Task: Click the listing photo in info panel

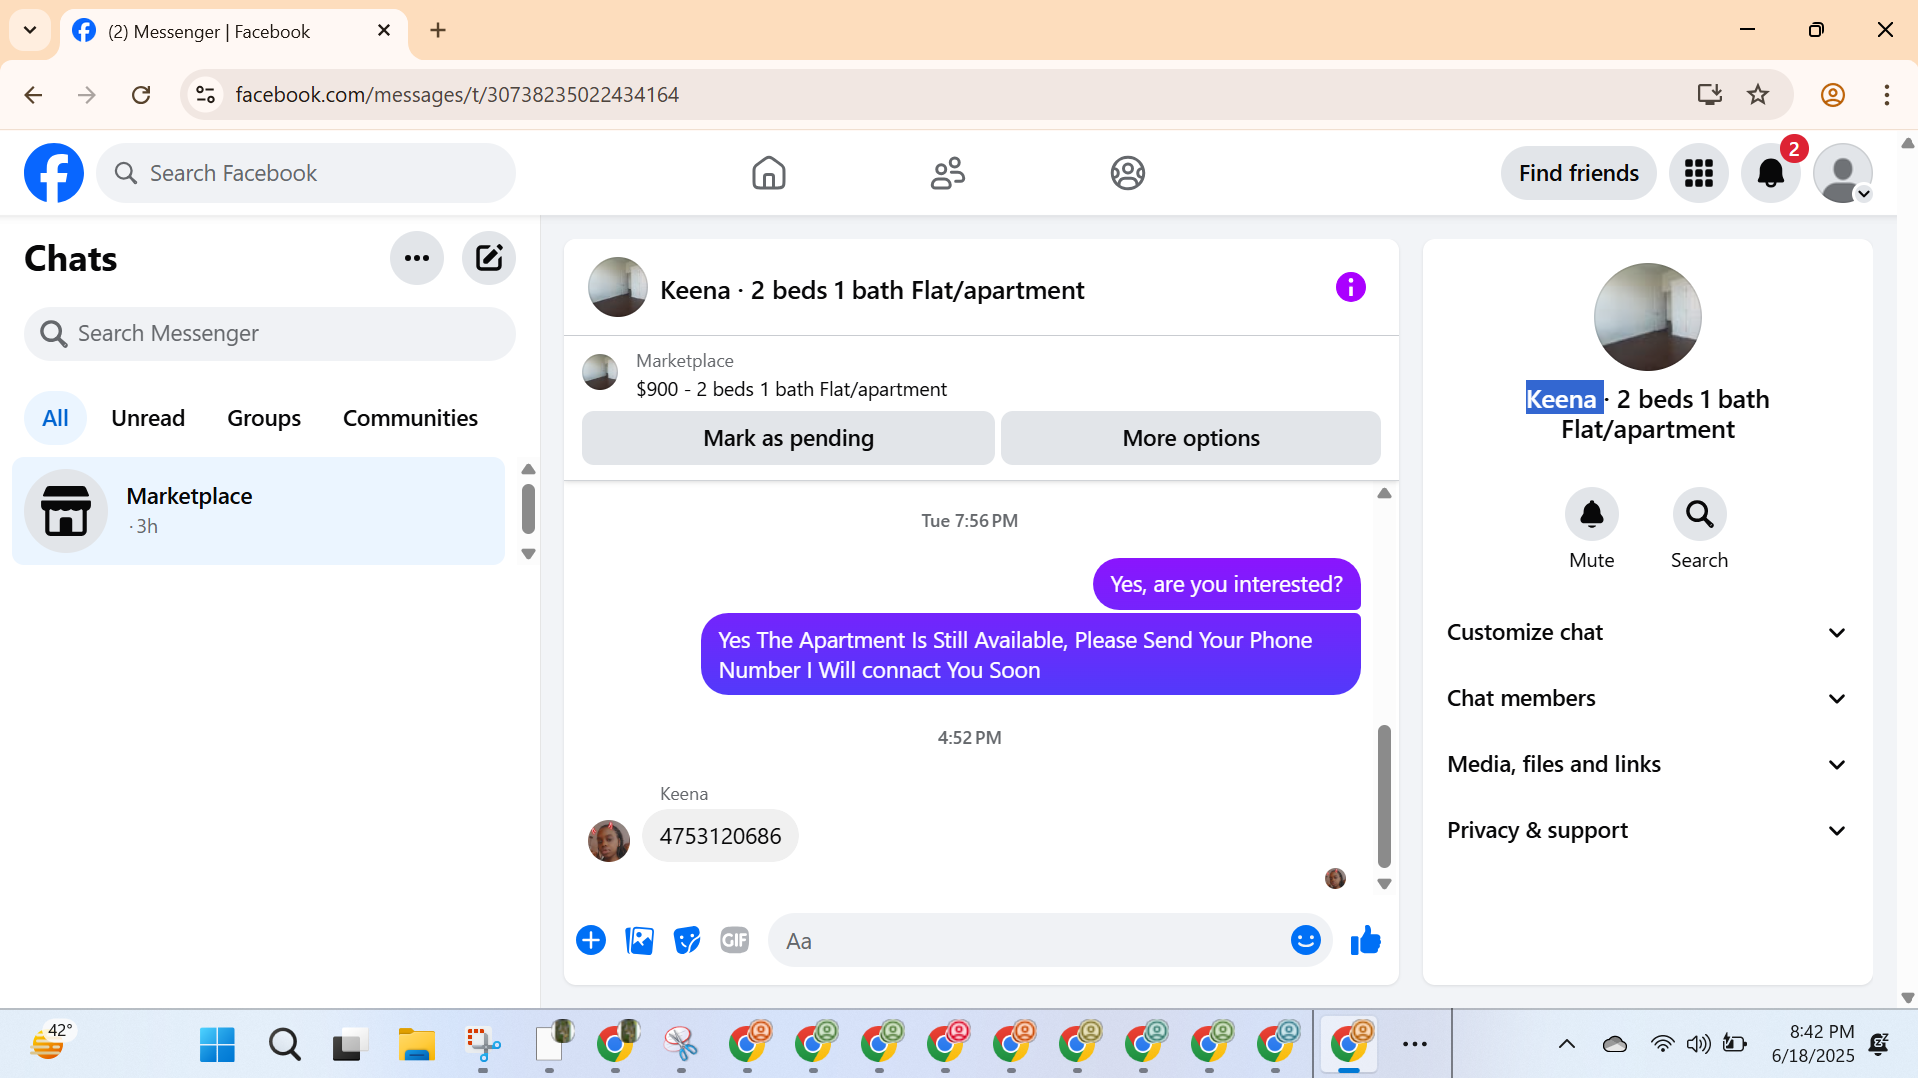Action: tap(1647, 317)
